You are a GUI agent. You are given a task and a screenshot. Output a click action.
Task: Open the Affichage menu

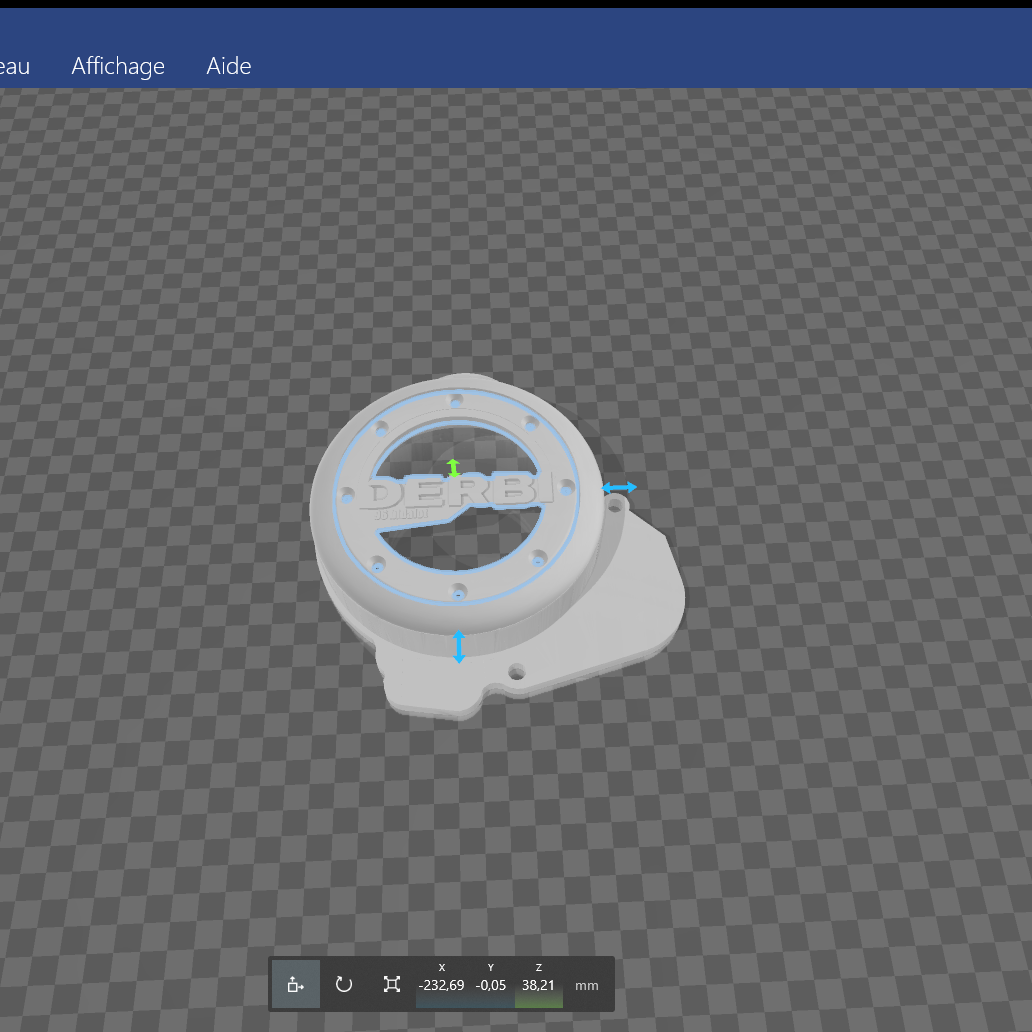pos(118,66)
